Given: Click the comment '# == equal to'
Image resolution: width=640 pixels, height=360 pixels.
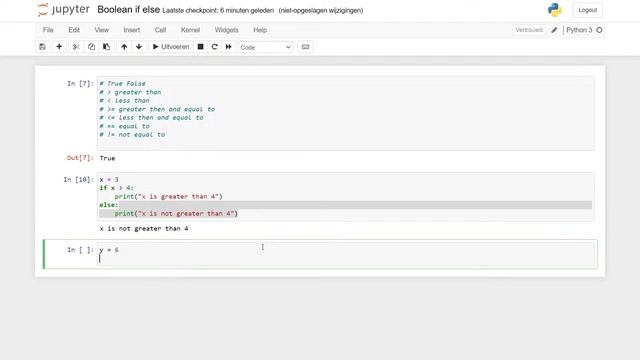Looking at the screenshot, I should (124, 126).
